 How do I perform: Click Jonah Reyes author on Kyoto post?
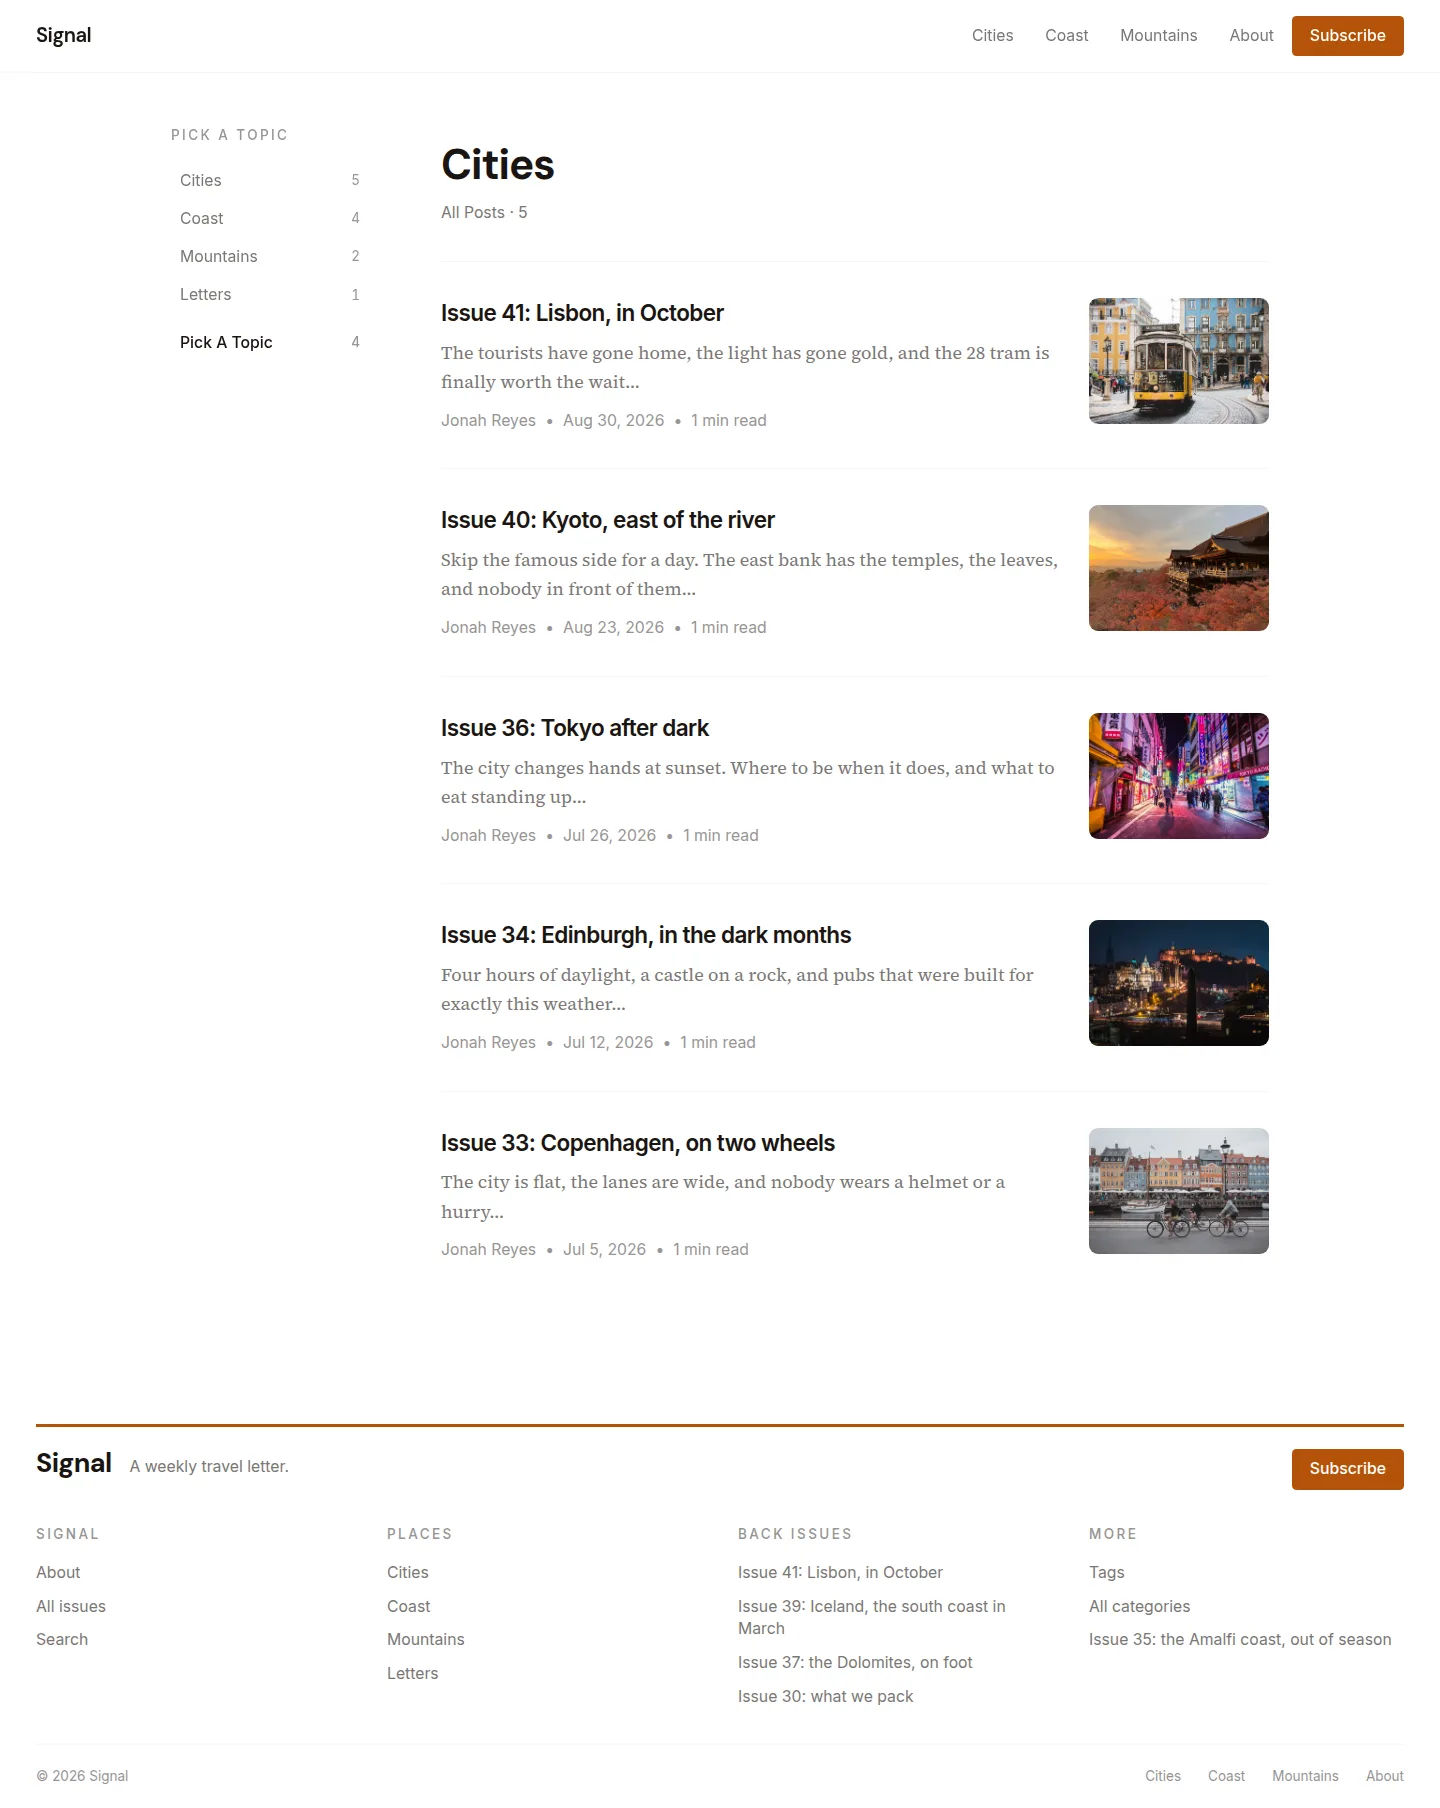pos(488,627)
